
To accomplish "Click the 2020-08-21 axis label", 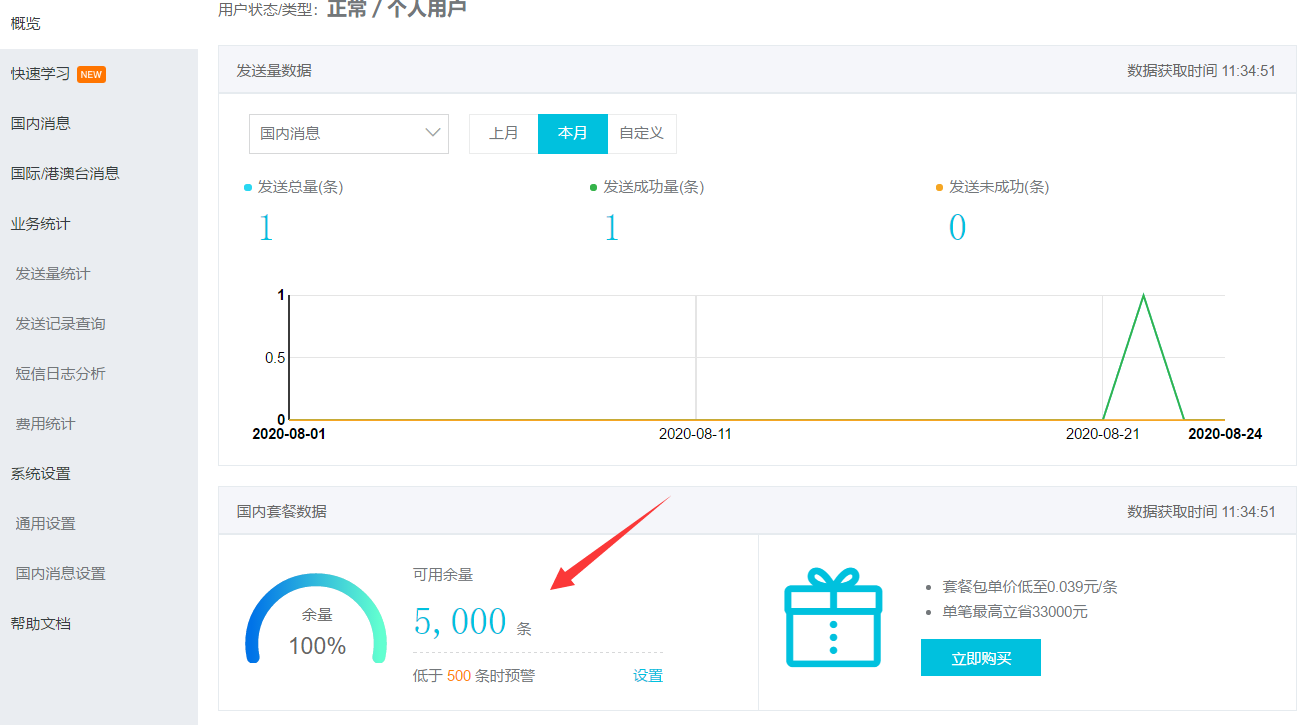I will [x=1102, y=434].
